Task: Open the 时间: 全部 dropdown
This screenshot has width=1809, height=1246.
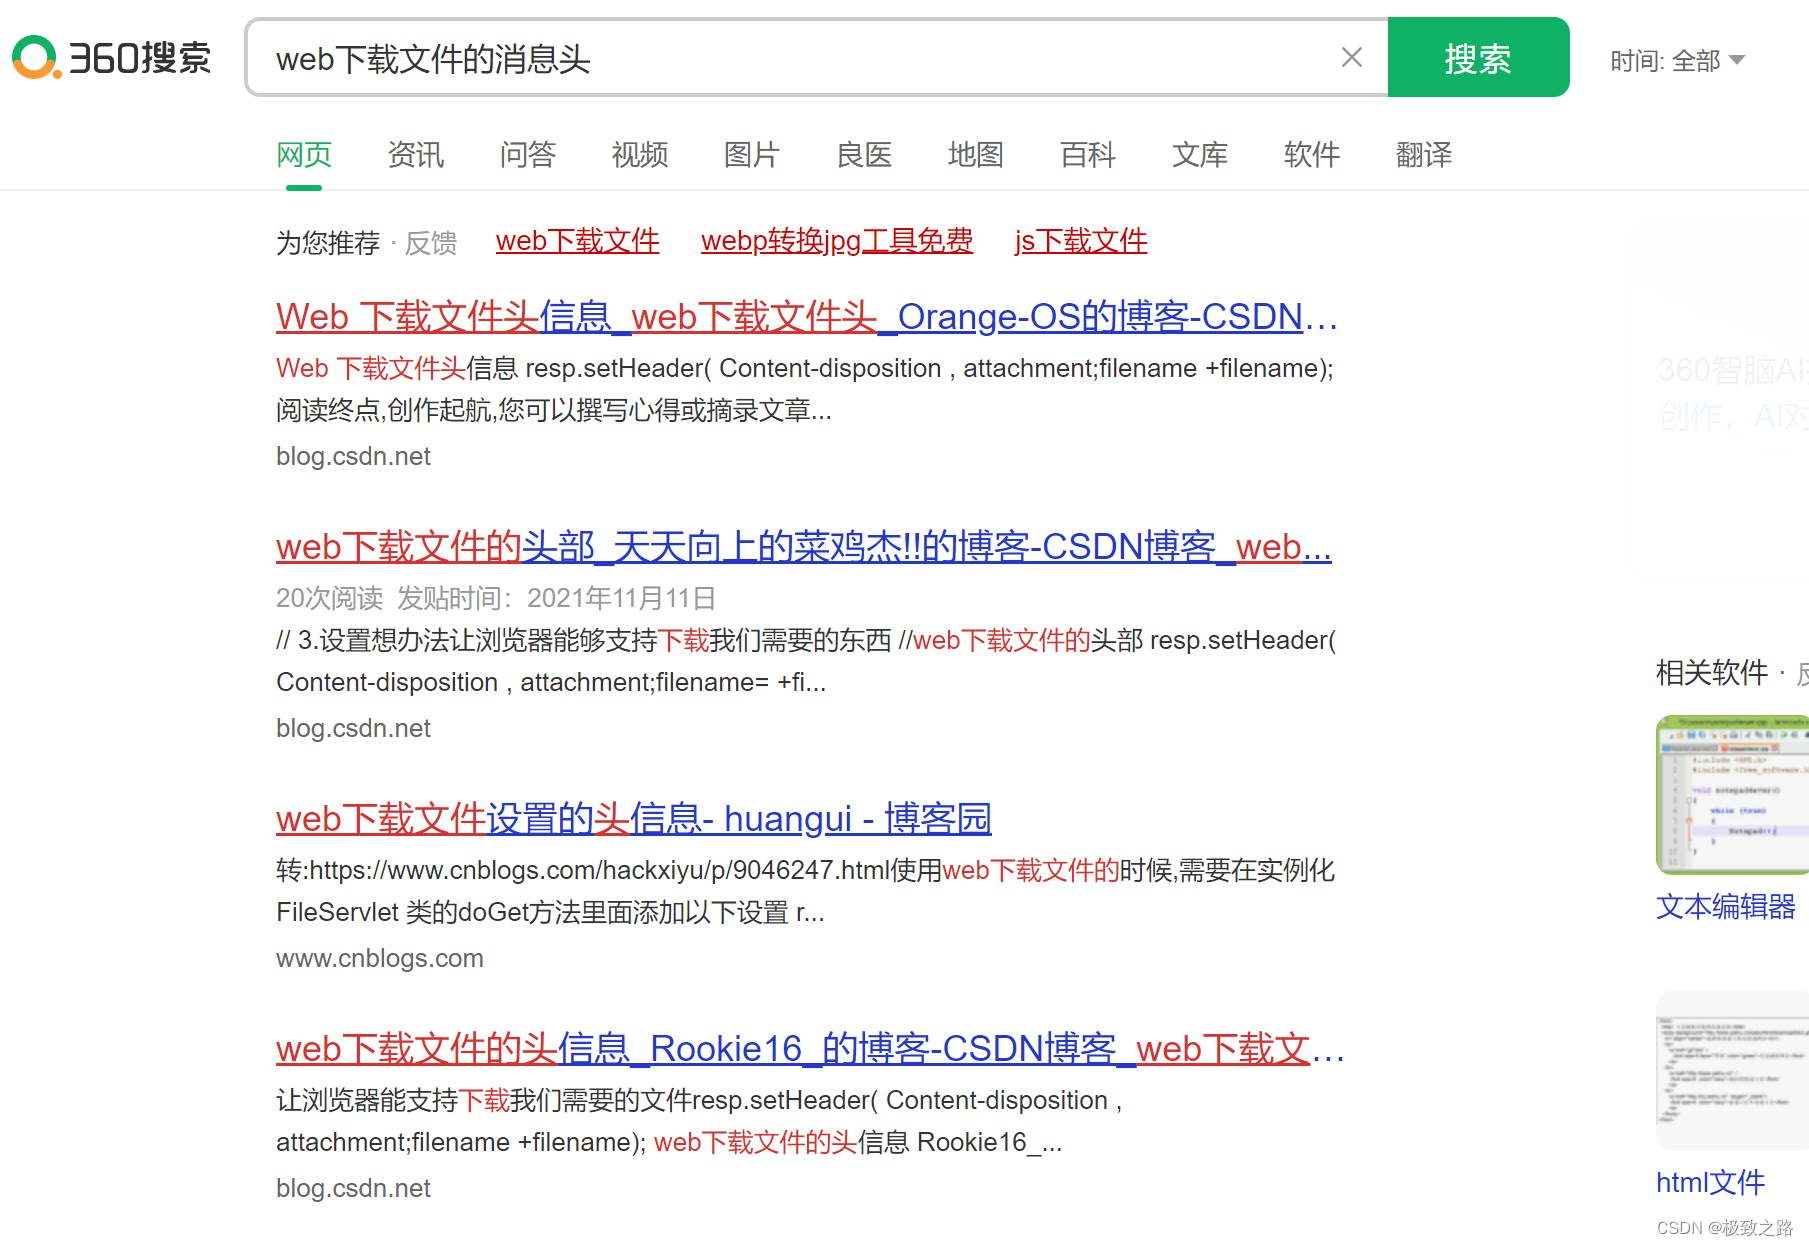Action: click(1677, 60)
